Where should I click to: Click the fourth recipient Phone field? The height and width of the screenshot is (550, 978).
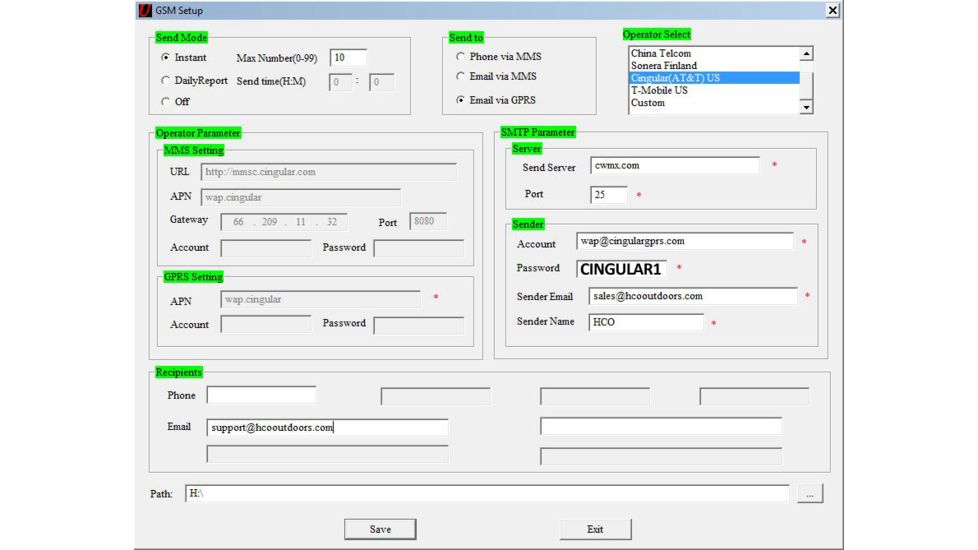click(x=754, y=397)
